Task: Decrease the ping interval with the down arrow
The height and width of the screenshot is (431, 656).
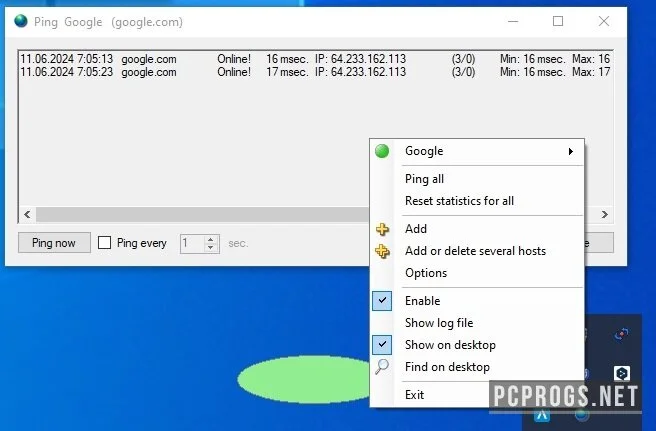Action: [x=210, y=247]
